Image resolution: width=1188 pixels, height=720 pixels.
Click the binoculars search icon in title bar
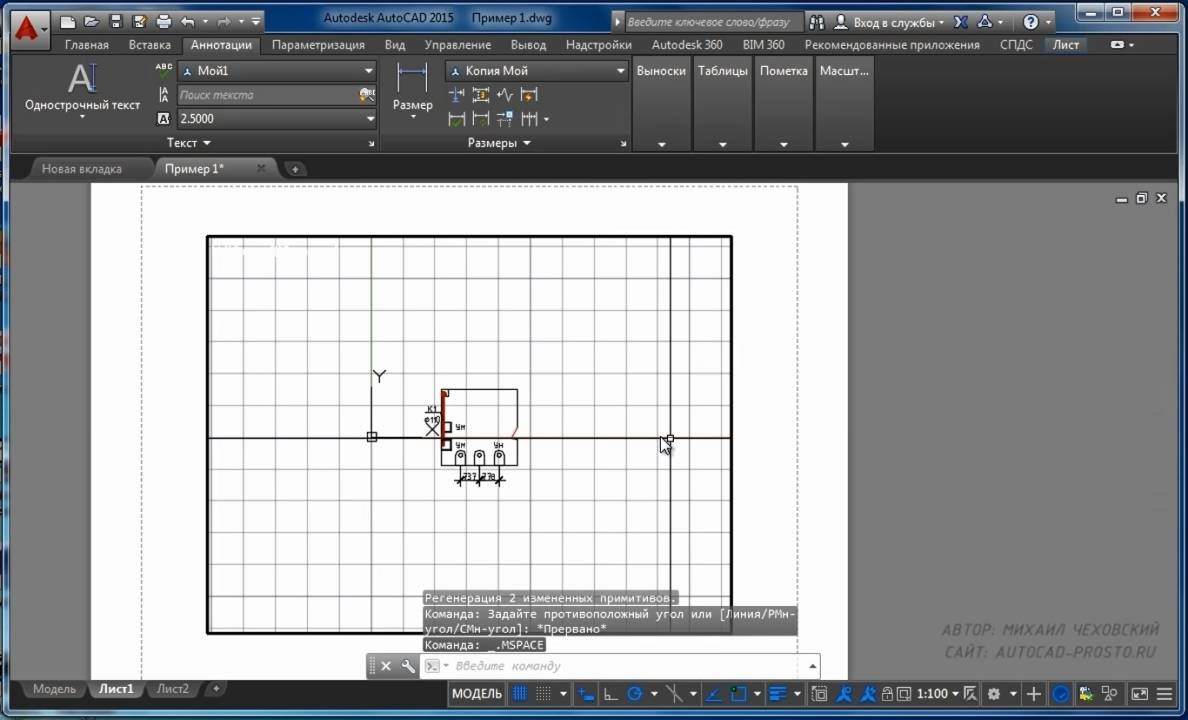(x=816, y=22)
